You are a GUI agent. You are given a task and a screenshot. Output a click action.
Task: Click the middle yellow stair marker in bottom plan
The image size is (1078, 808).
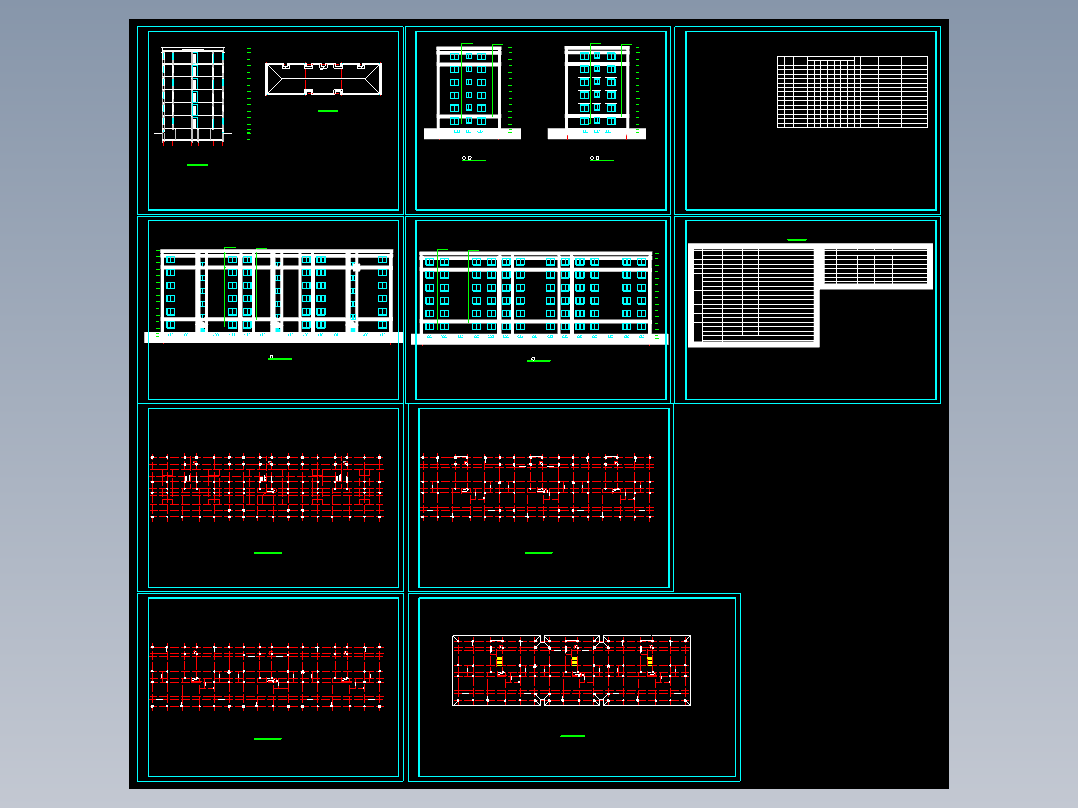pyautogui.click(x=575, y=661)
